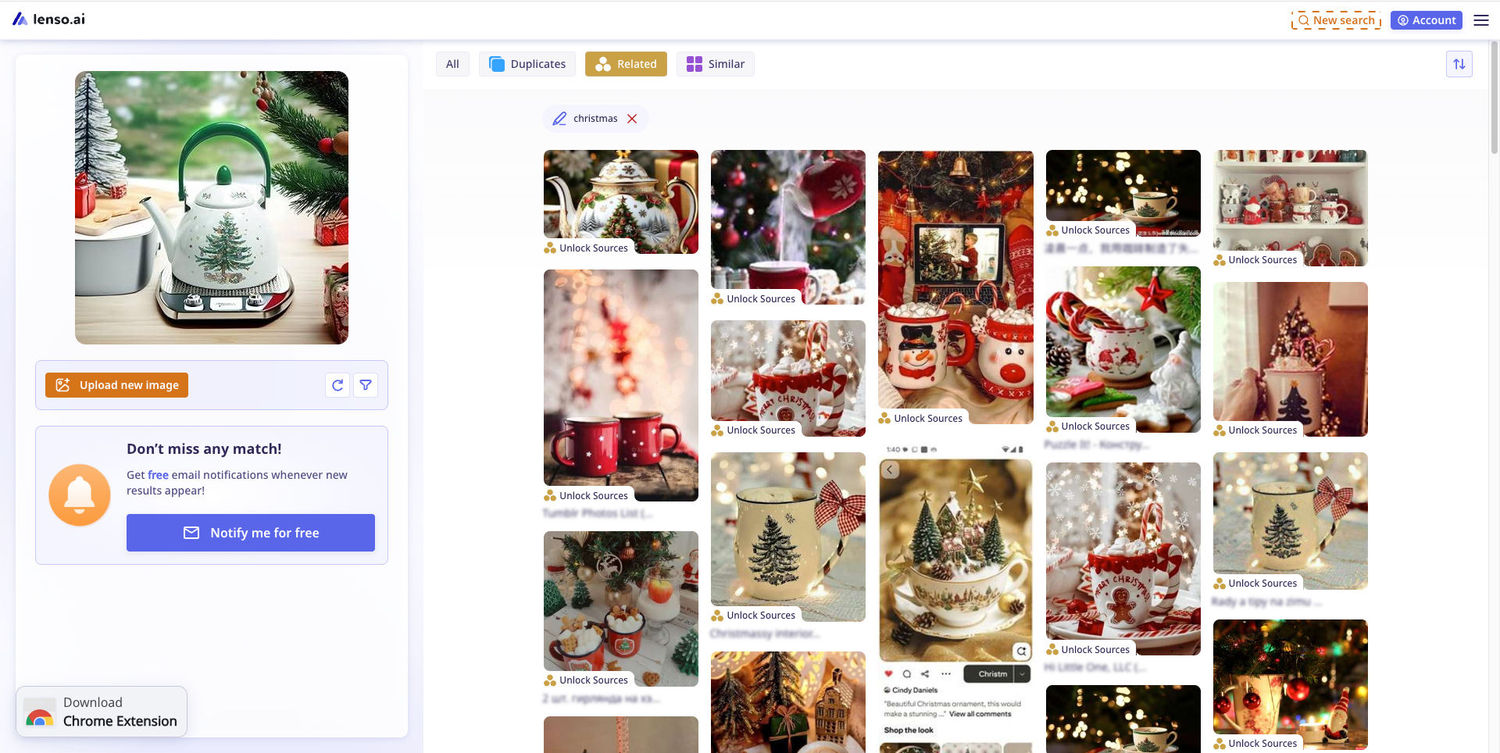Edit the christmas keyword pencil icon
Screen dimensions: 1500x753
[x=560, y=119]
